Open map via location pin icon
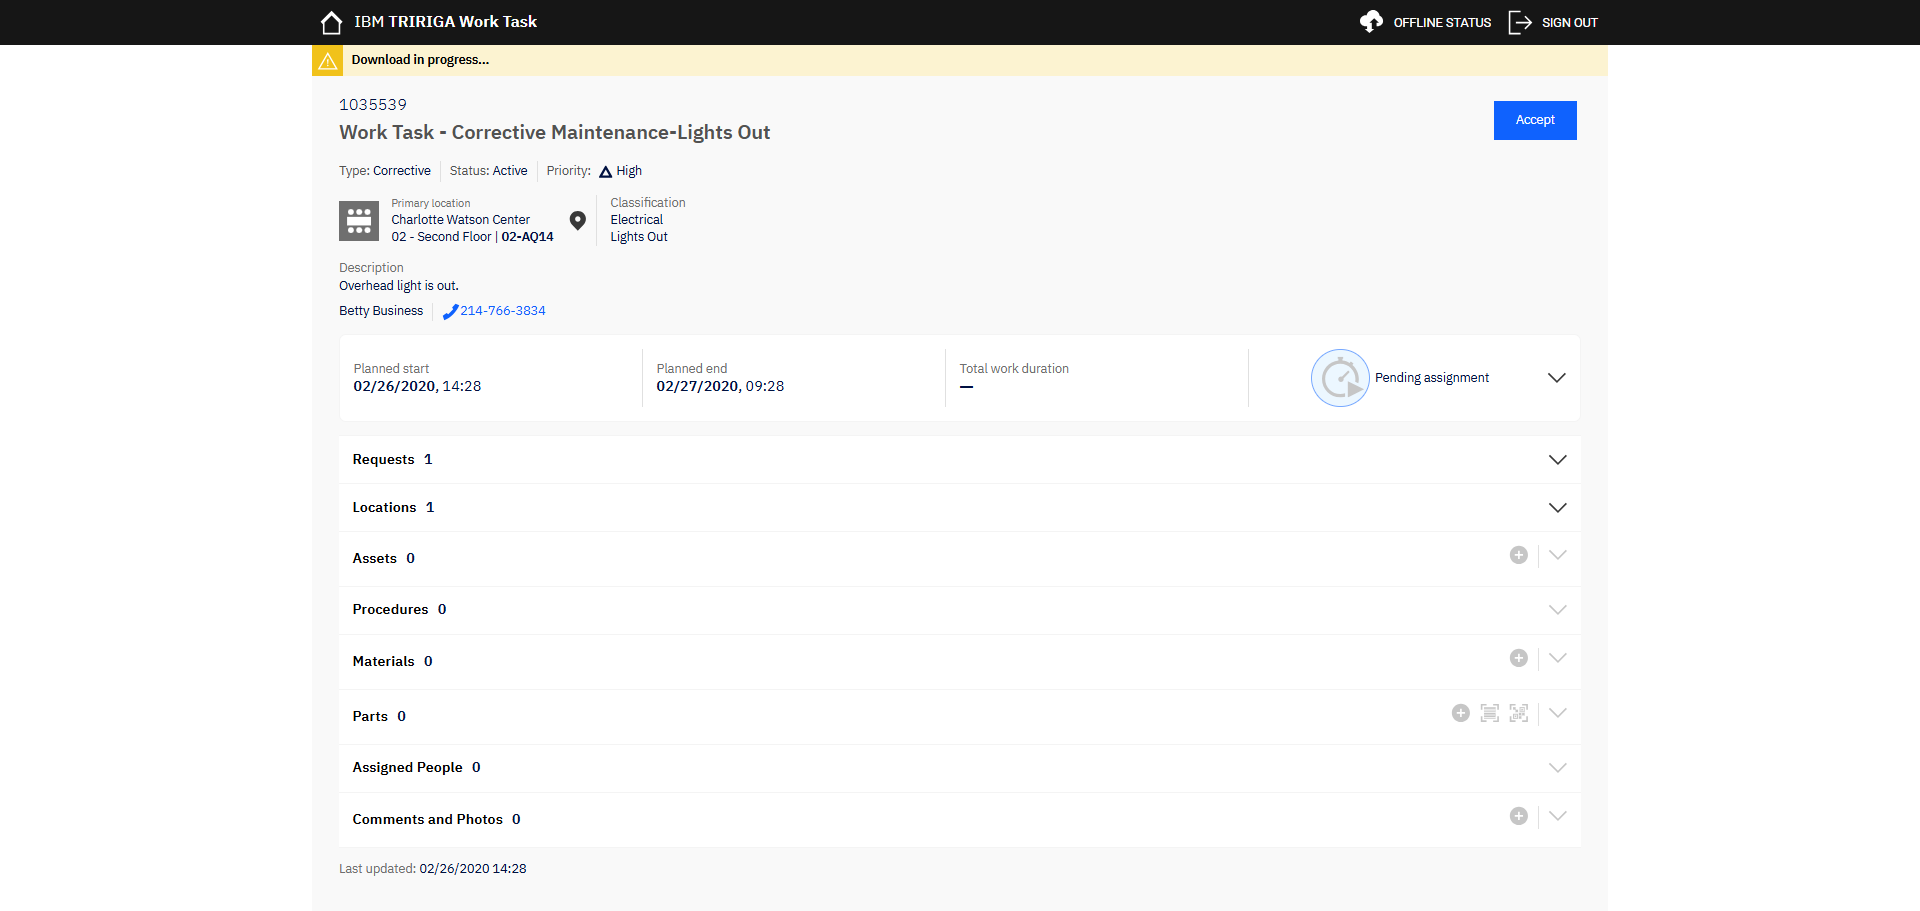This screenshot has height=911, width=1920. tap(578, 220)
